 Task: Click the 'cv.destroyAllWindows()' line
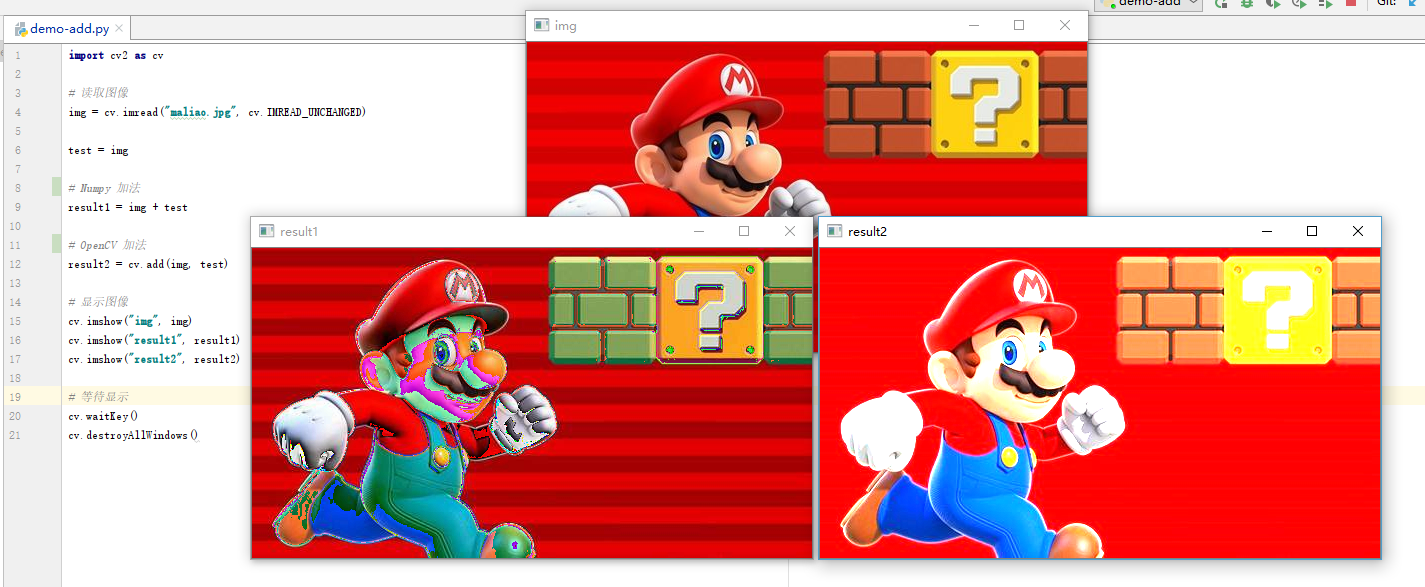pyautogui.click(x=134, y=435)
